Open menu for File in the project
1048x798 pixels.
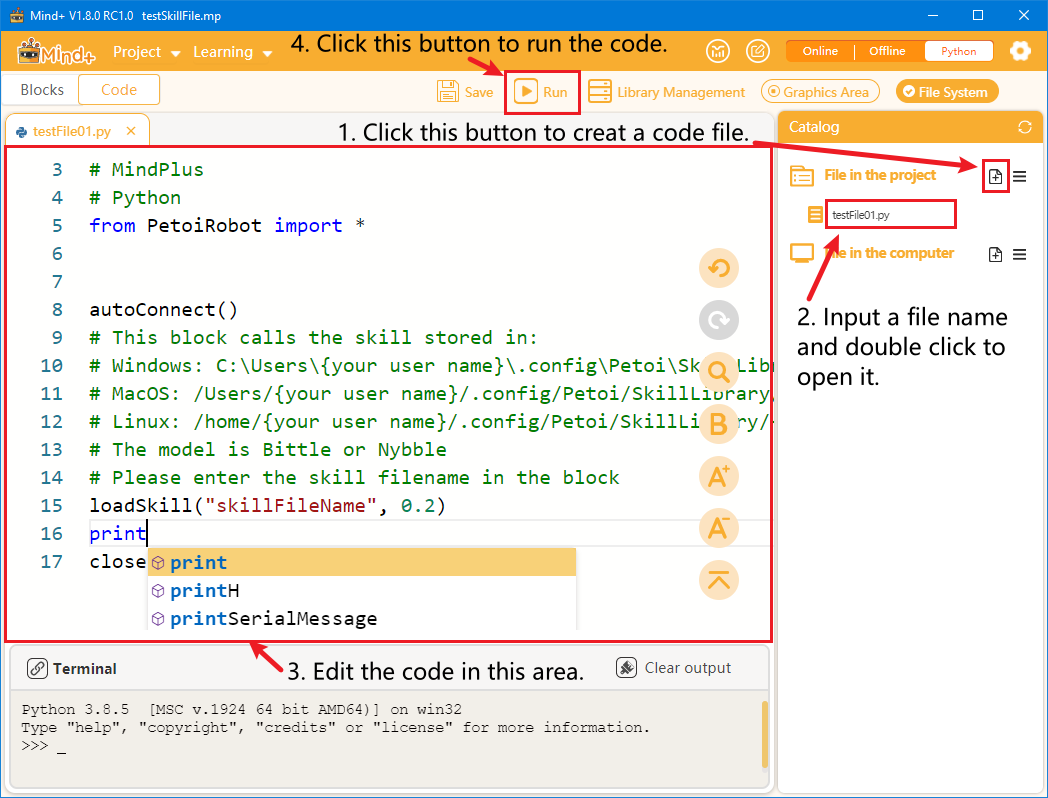point(1019,176)
